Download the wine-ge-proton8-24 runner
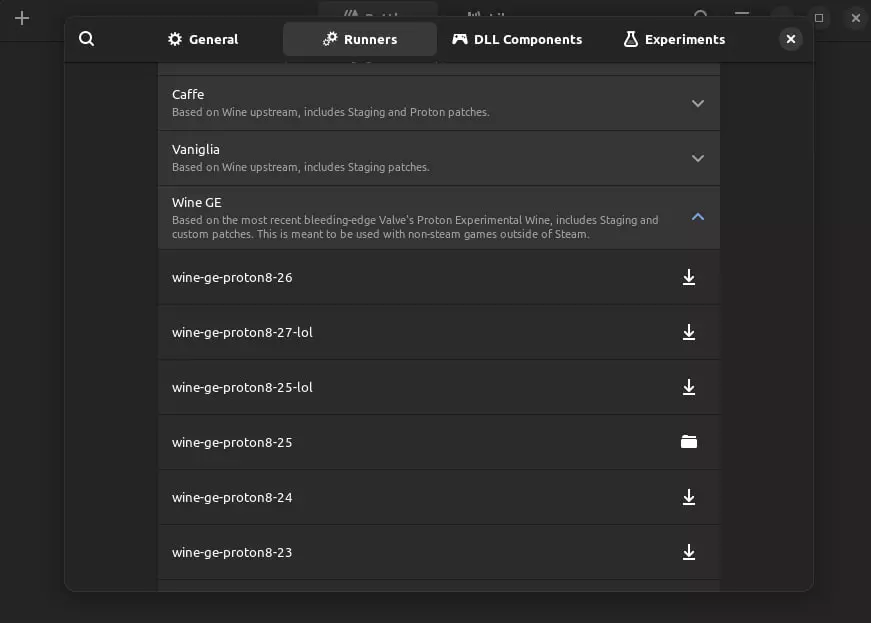The image size is (871, 623). [688, 497]
